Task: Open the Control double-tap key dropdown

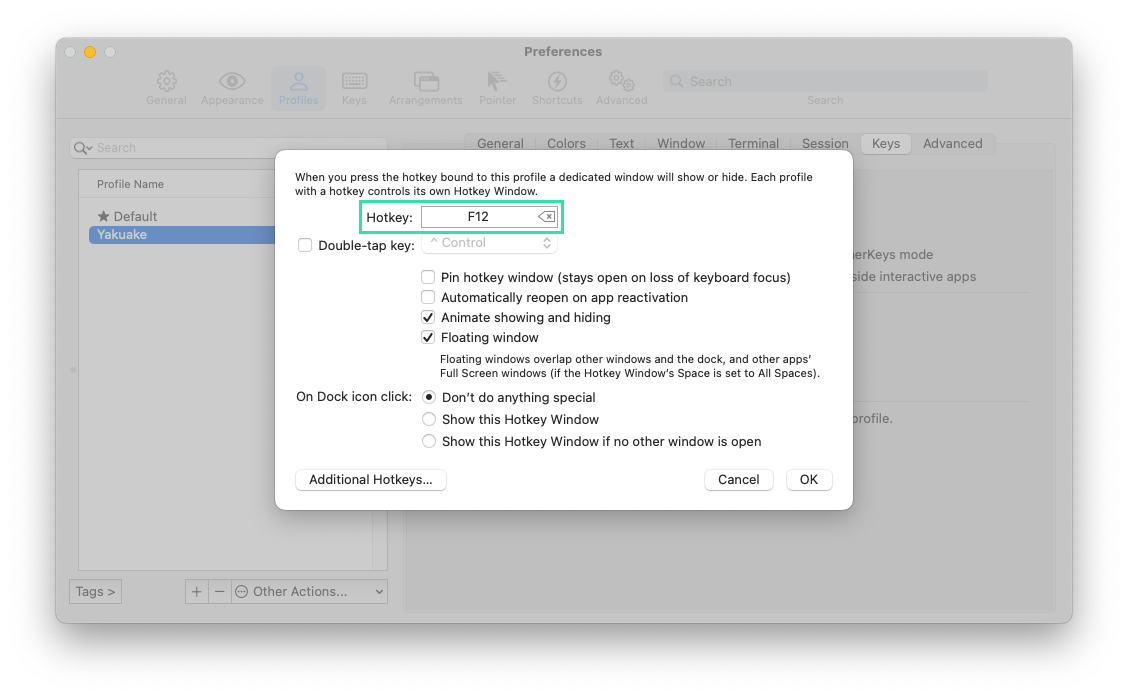Action: 490,243
